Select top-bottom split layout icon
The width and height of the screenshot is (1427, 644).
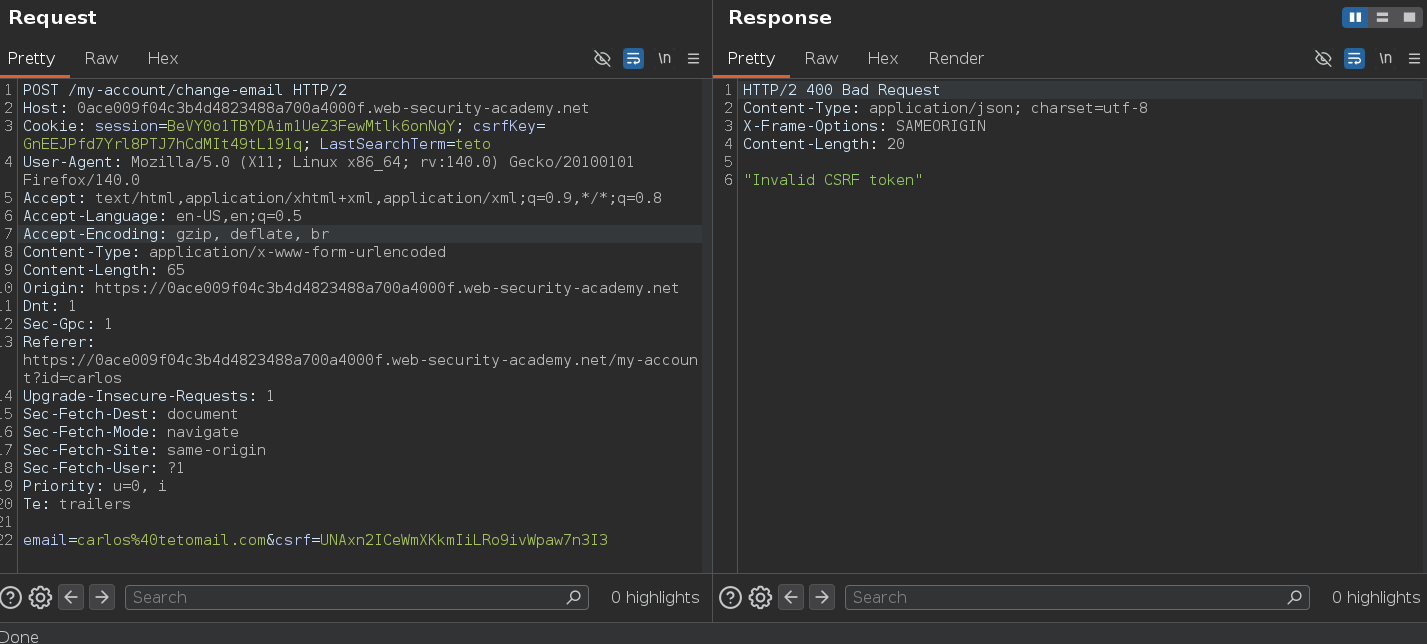pos(1382,17)
